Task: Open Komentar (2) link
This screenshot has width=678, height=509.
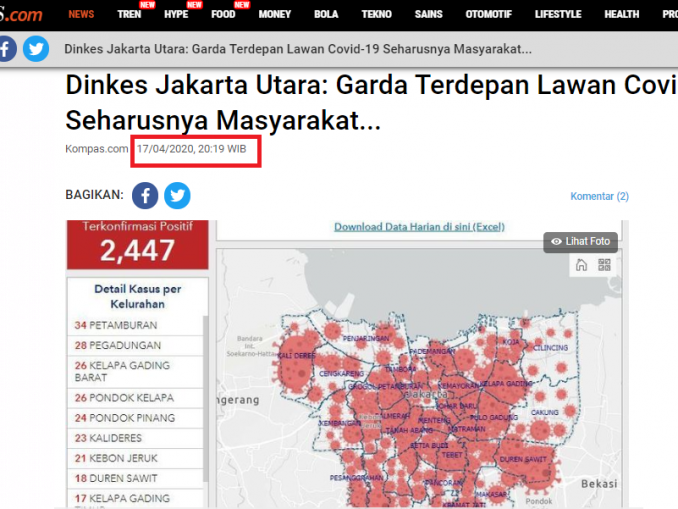Action: [x=599, y=196]
